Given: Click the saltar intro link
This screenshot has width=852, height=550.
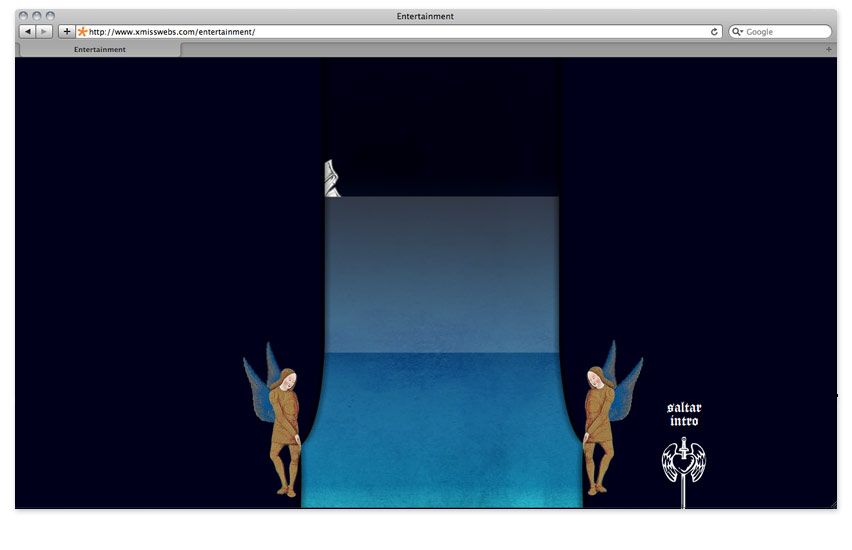Looking at the screenshot, I should [x=684, y=414].
